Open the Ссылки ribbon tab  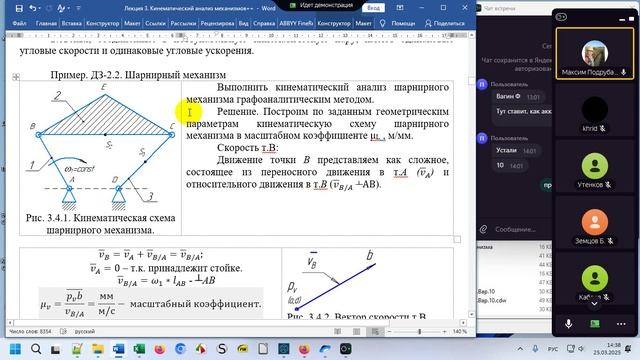point(156,23)
